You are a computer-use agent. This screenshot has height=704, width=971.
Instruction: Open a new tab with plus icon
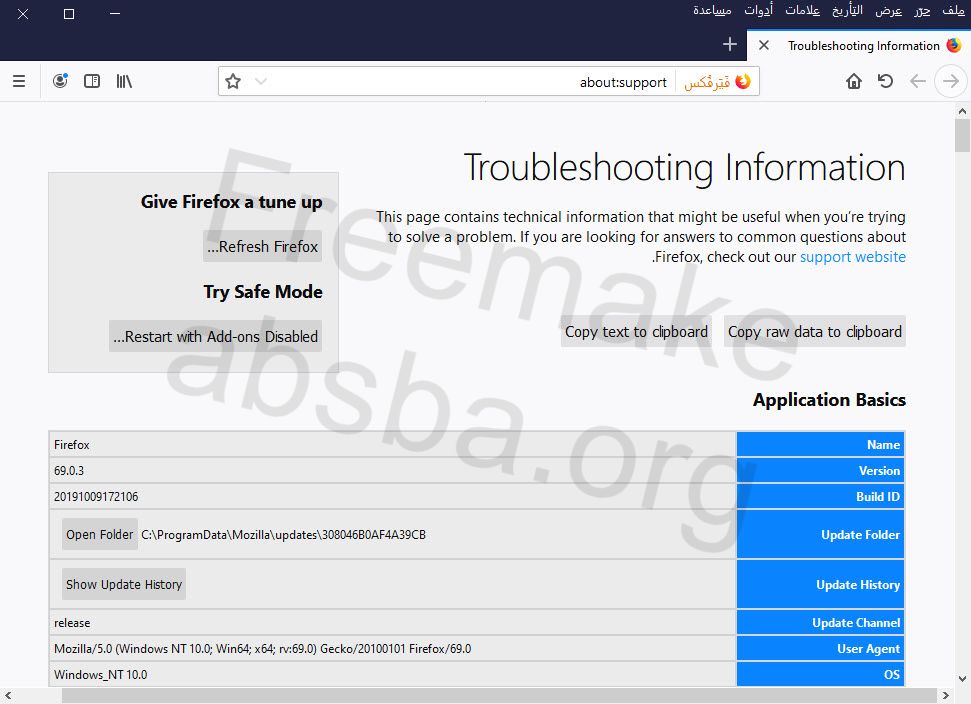pyautogui.click(x=729, y=45)
